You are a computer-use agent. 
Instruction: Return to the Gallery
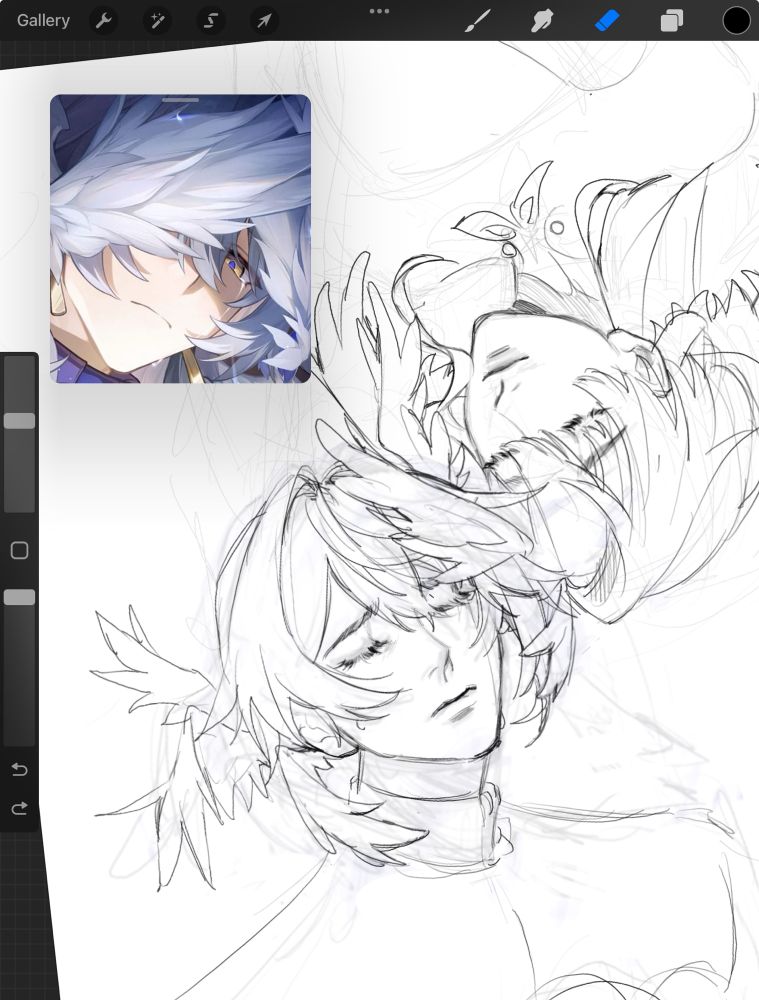(x=43, y=20)
